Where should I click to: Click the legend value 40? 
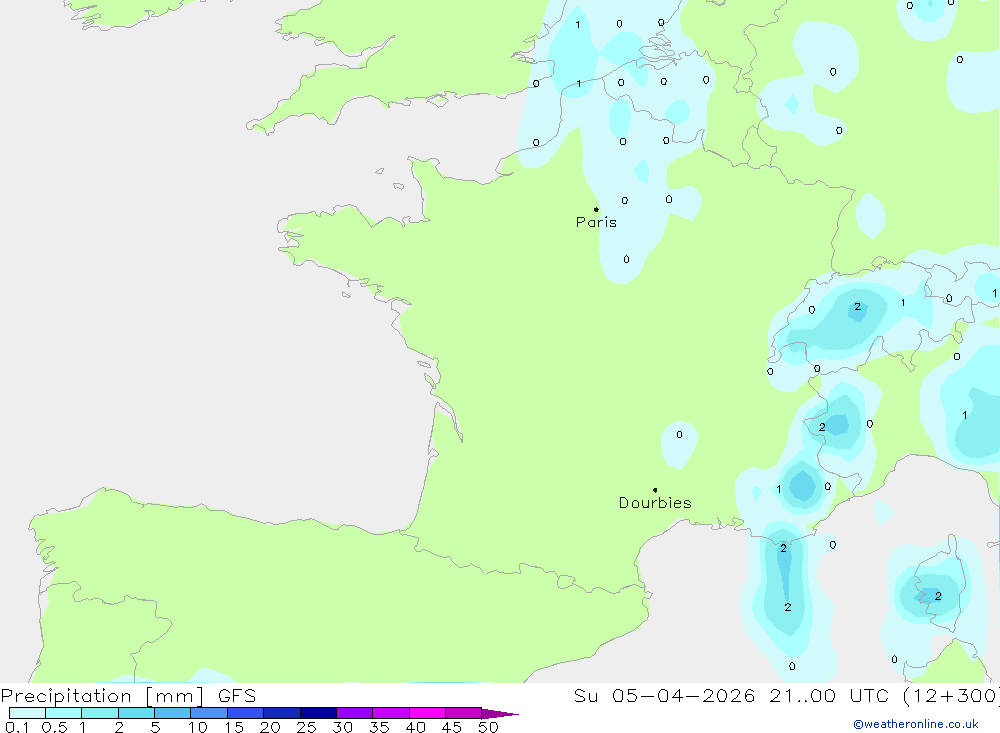pos(415,727)
